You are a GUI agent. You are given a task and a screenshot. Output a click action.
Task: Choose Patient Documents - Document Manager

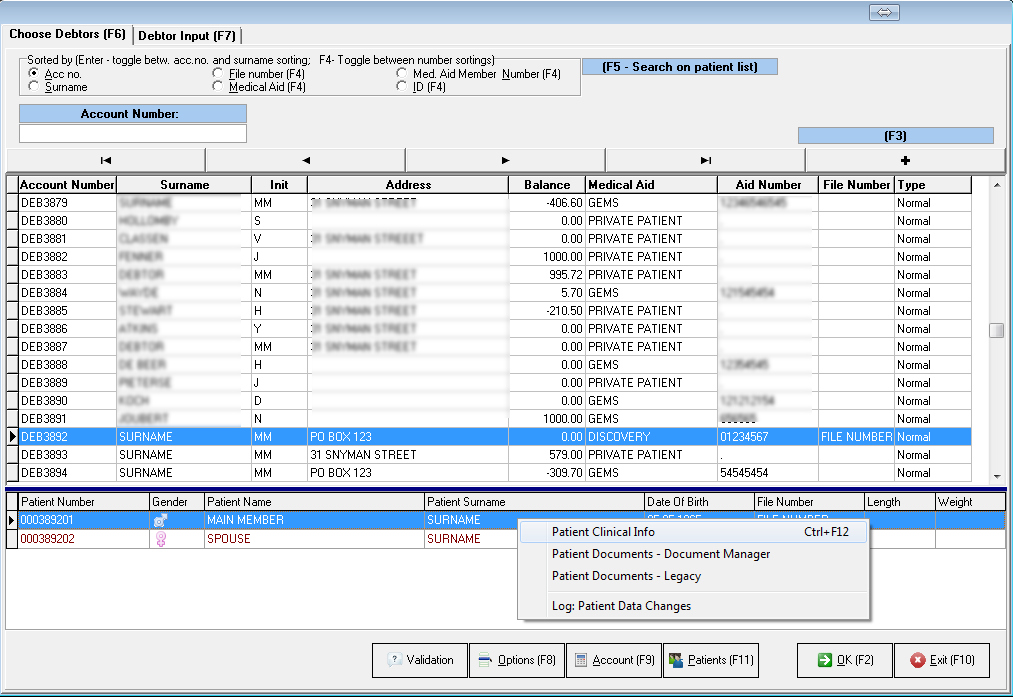tap(660, 554)
